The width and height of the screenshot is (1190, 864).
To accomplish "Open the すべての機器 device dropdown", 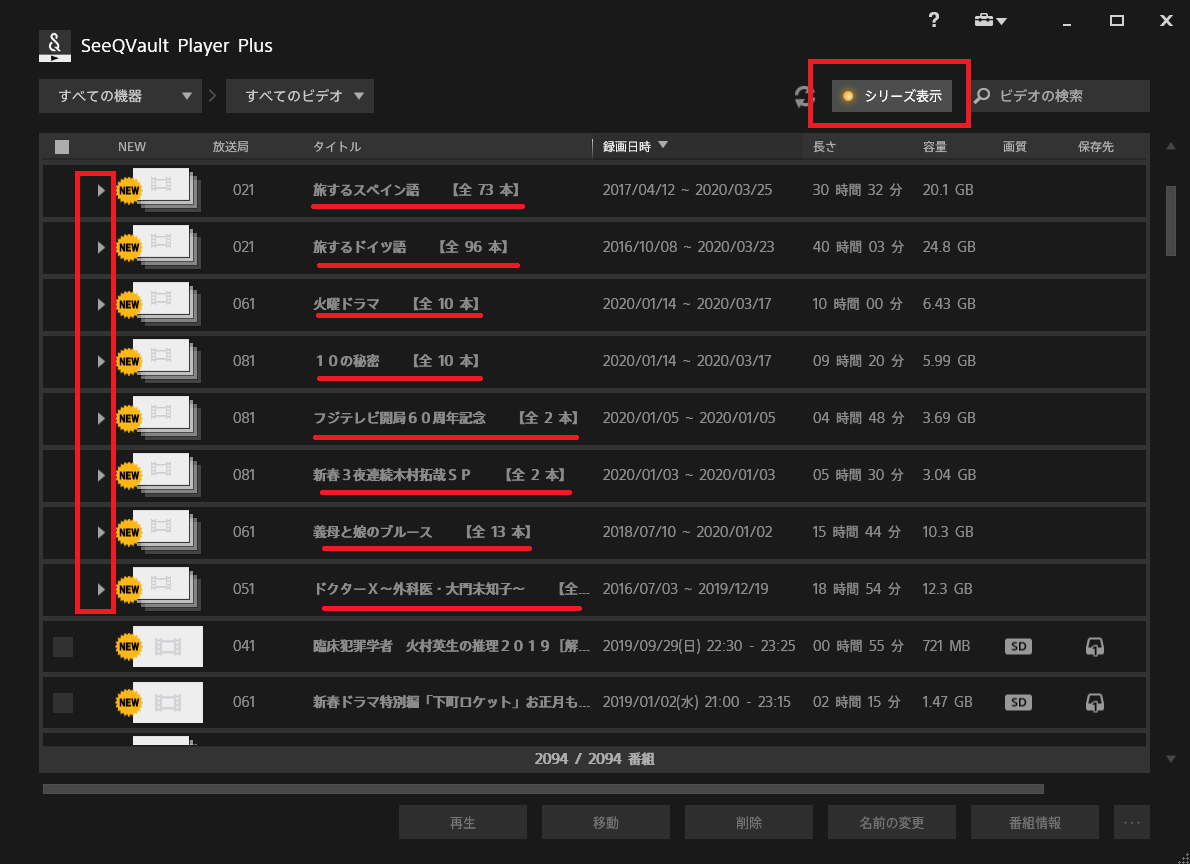I will click(120, 96).
